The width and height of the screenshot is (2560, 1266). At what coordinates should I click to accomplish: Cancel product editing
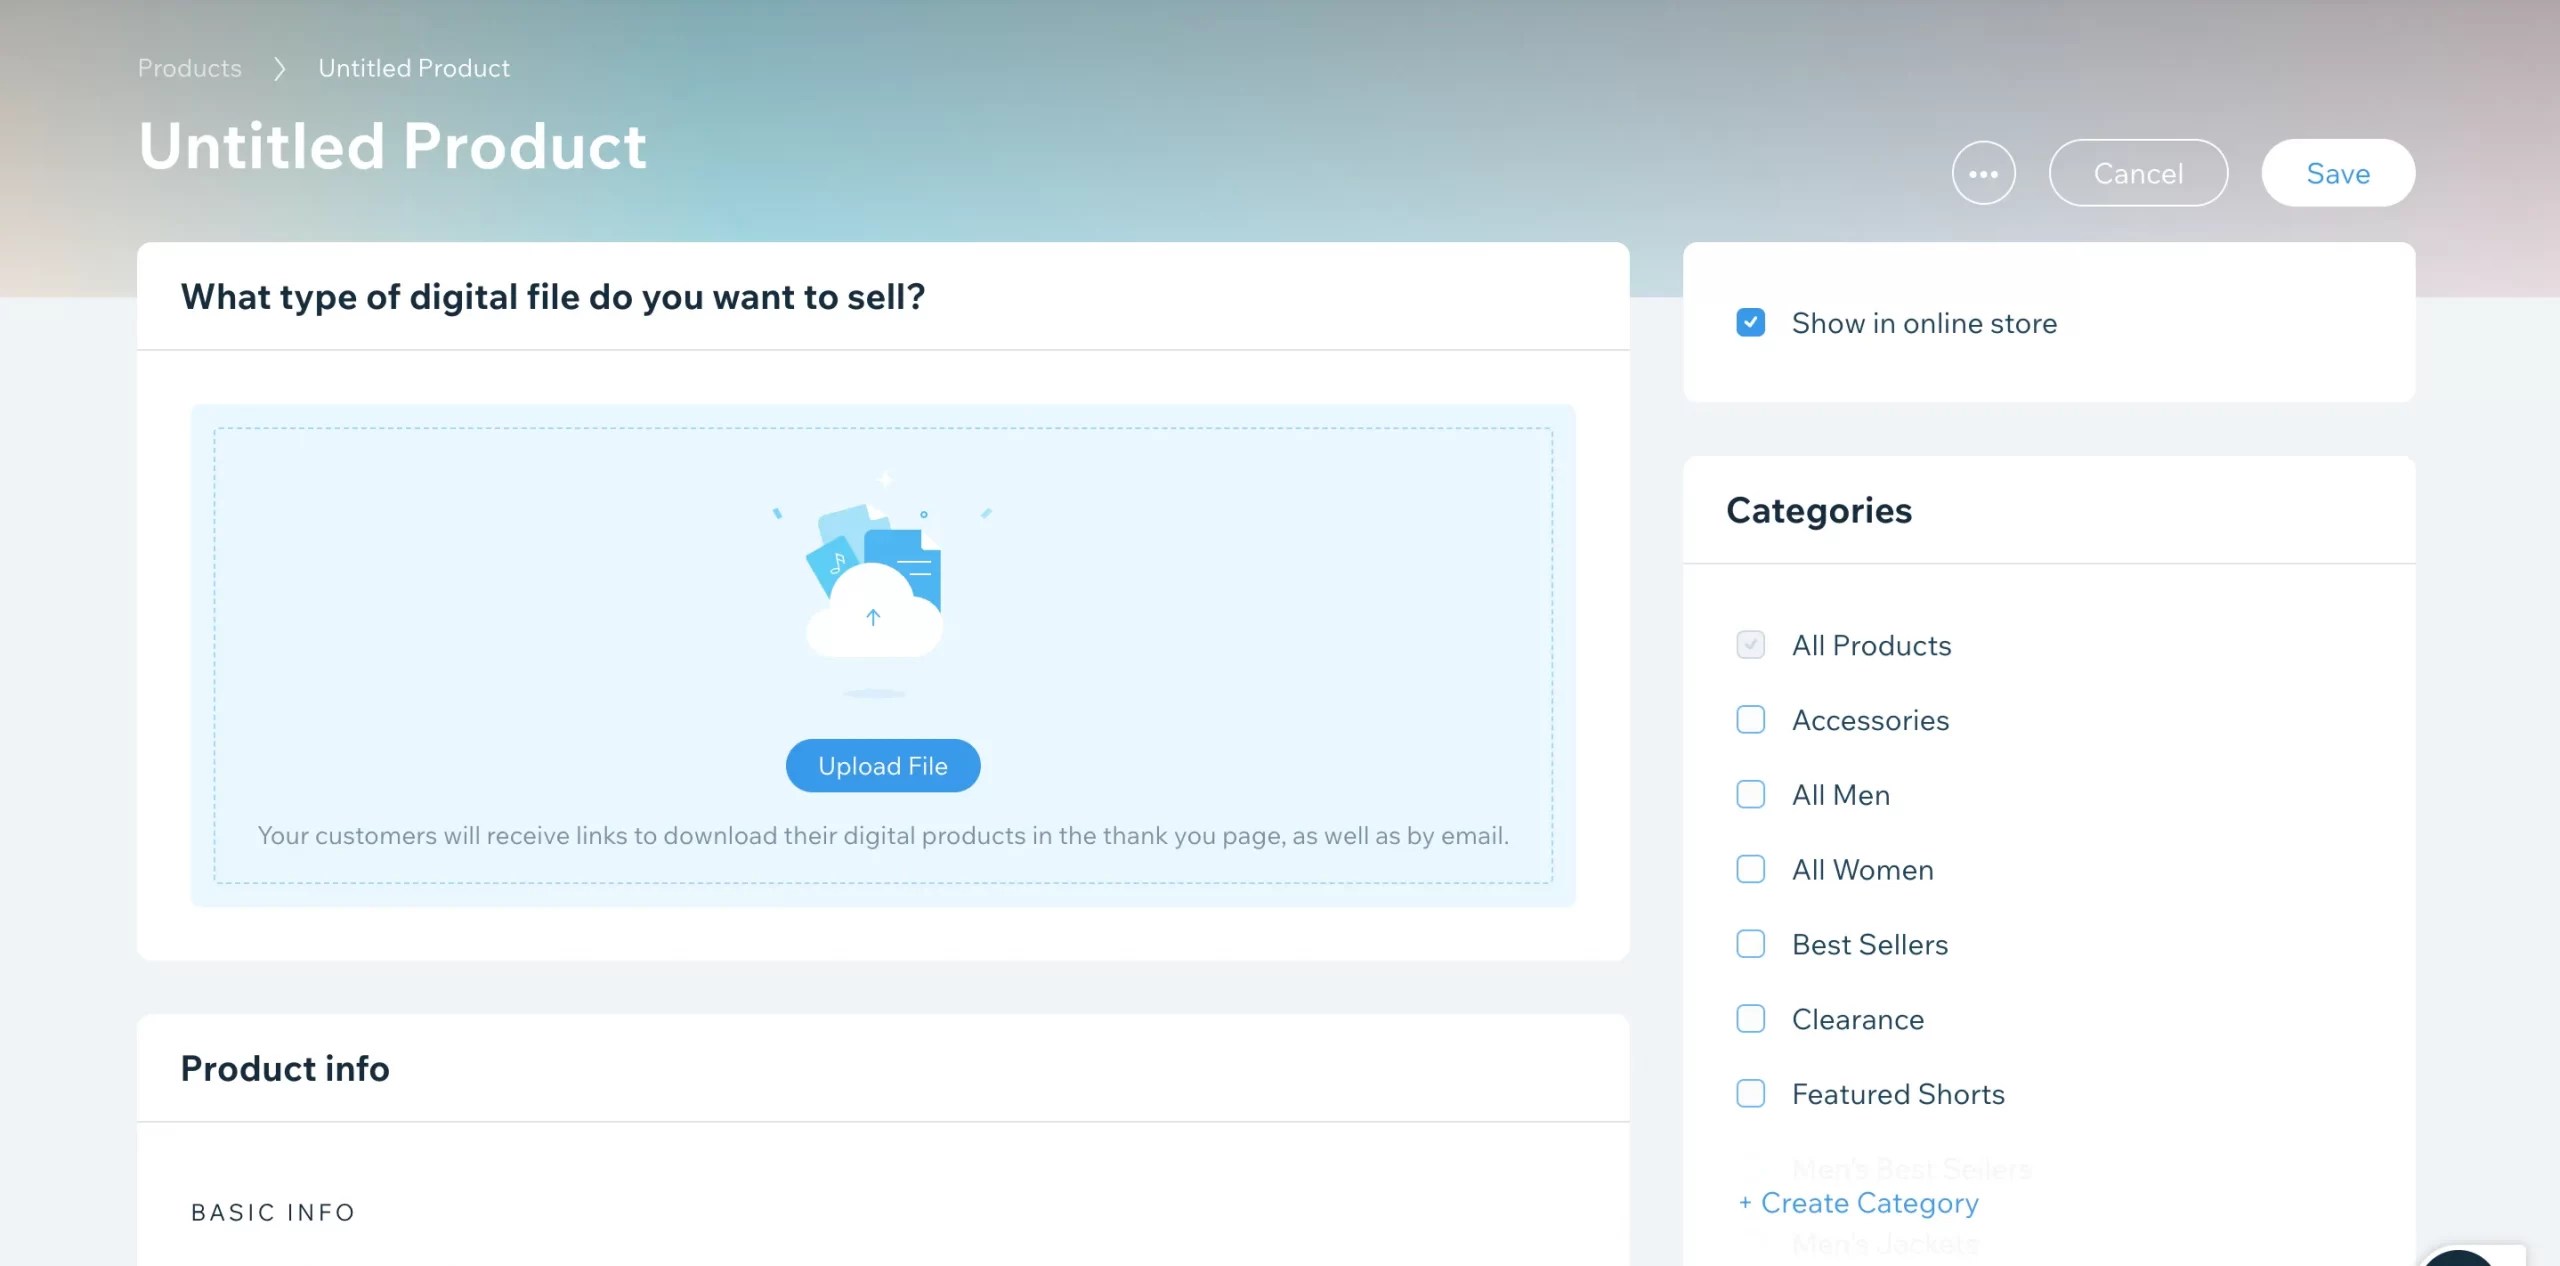(x=2138, y=173)
